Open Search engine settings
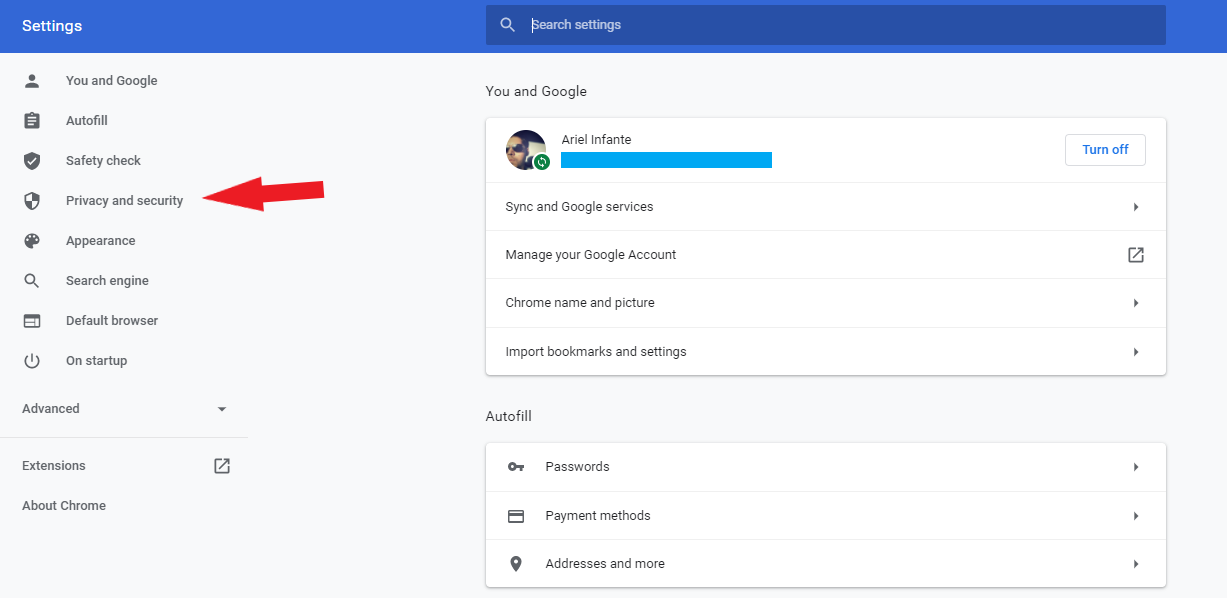Image resolution: width=1227 pixels, height=598 pixels. 107,281
